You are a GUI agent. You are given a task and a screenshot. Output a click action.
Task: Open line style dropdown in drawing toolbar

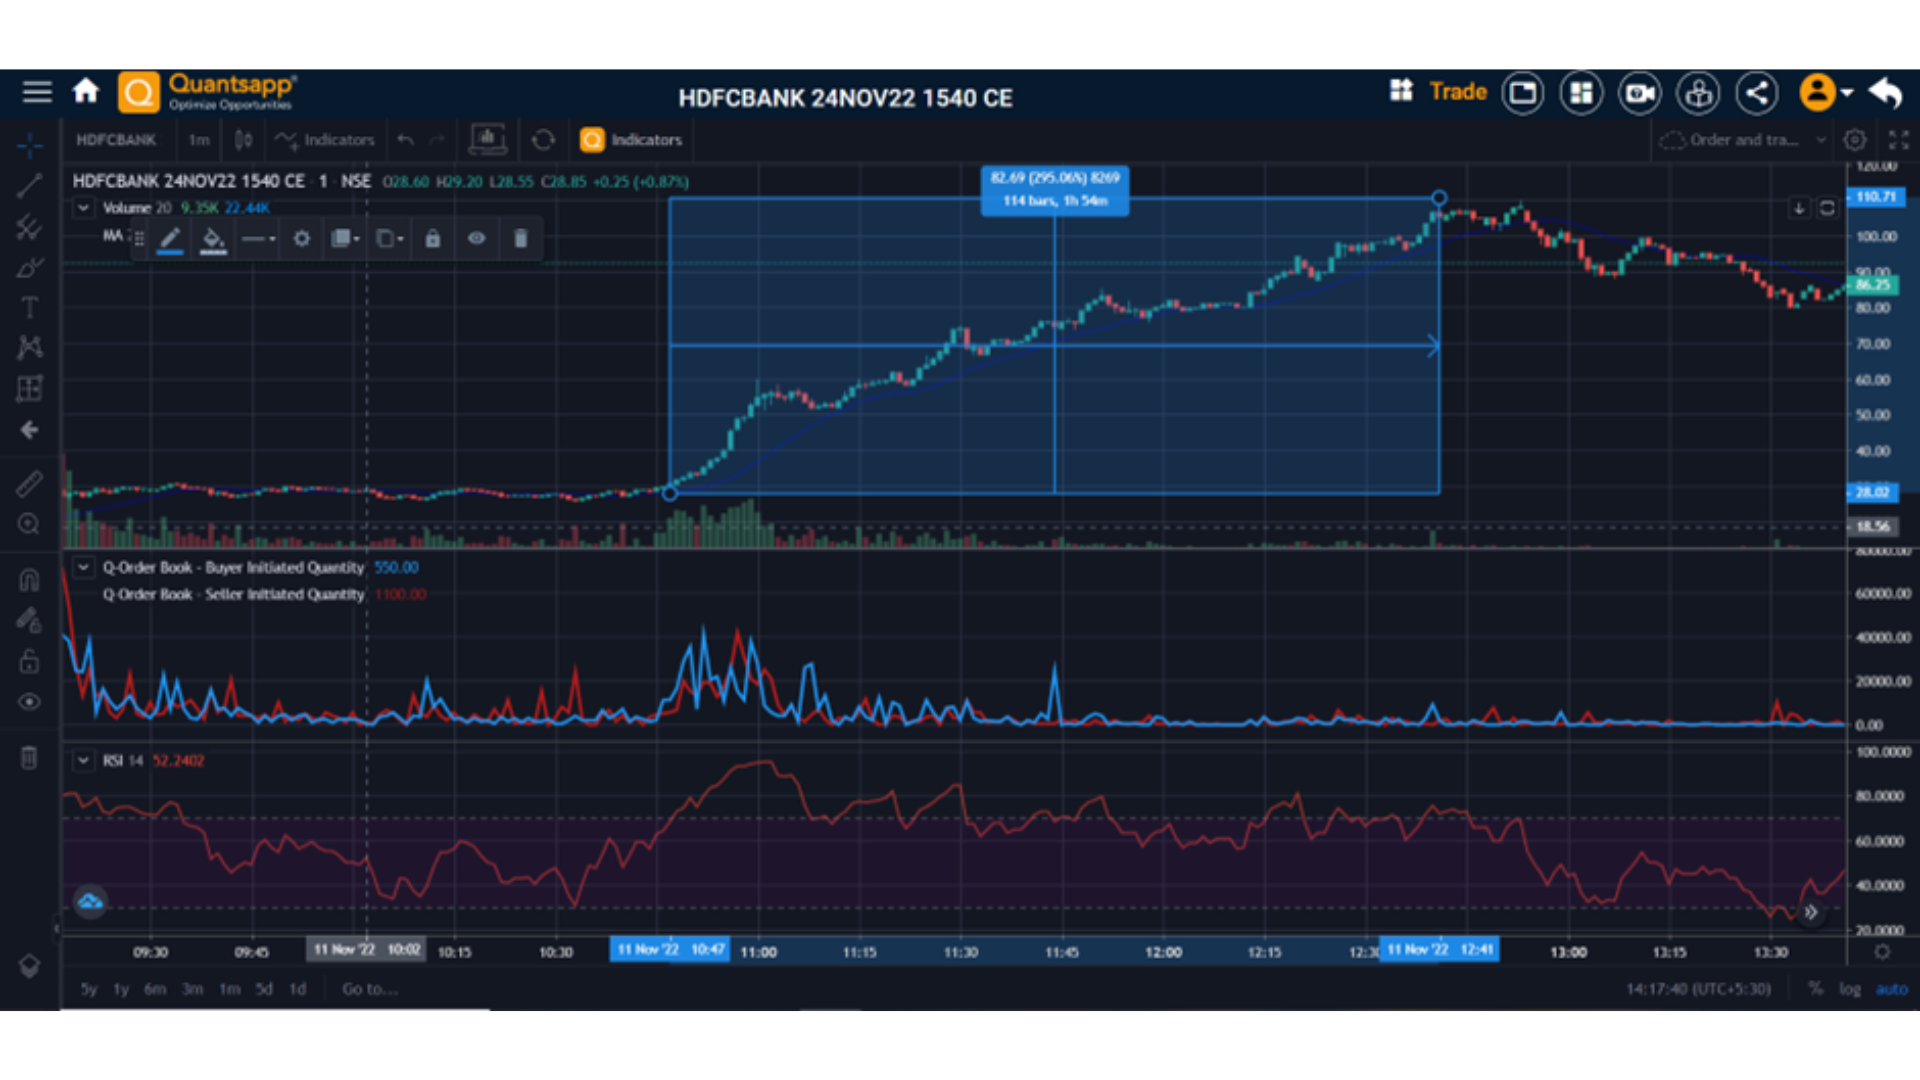(x=258, y=238)
